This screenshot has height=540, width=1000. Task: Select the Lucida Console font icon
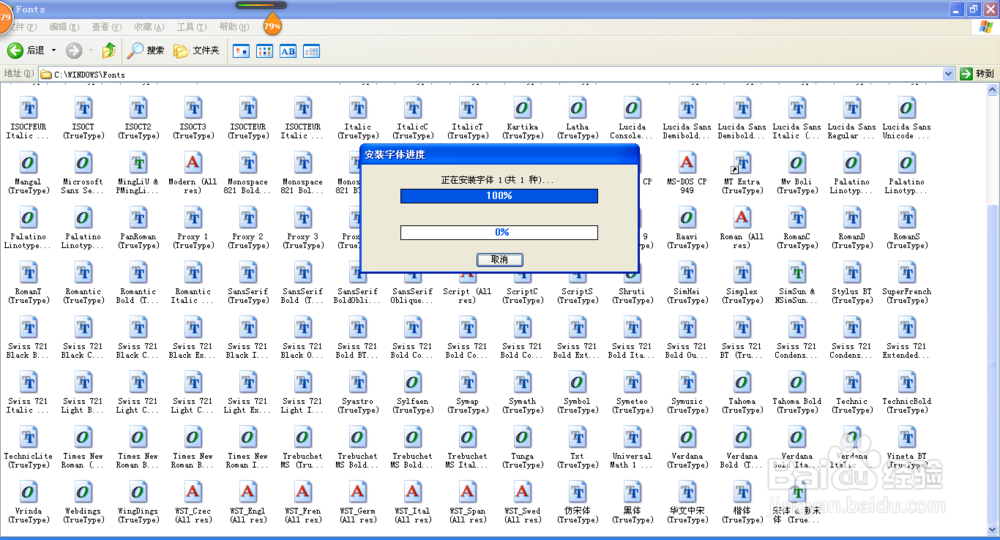tap(631, 108)
